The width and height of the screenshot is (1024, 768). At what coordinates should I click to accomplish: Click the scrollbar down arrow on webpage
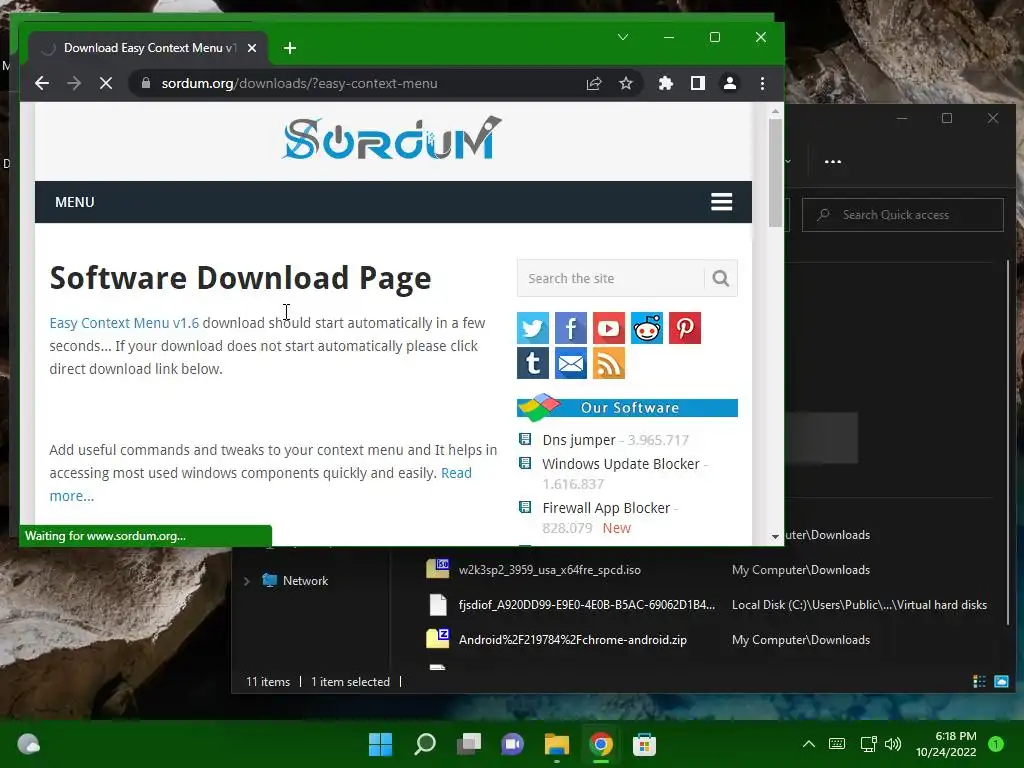click(775, 536)
